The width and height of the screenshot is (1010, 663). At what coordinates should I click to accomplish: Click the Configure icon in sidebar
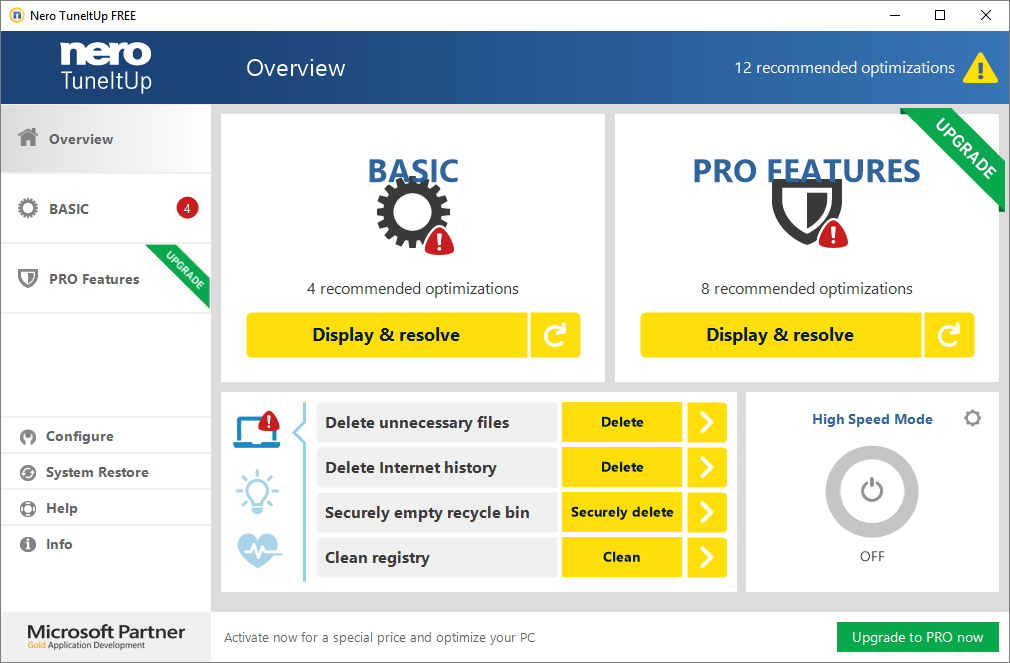[x=28, y=437]
